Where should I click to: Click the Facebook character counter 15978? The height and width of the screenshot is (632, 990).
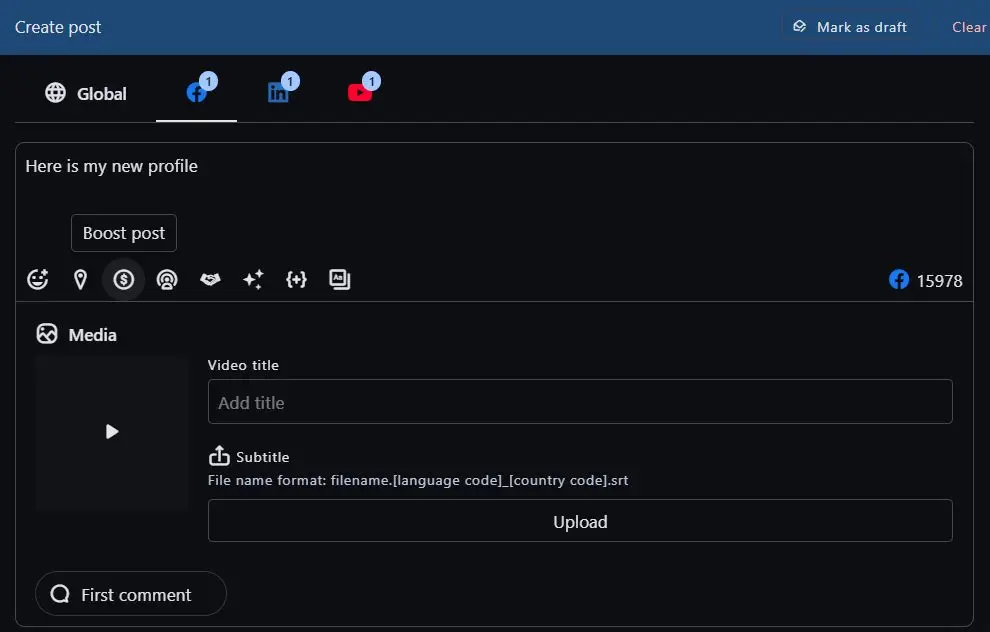[926, 280]
